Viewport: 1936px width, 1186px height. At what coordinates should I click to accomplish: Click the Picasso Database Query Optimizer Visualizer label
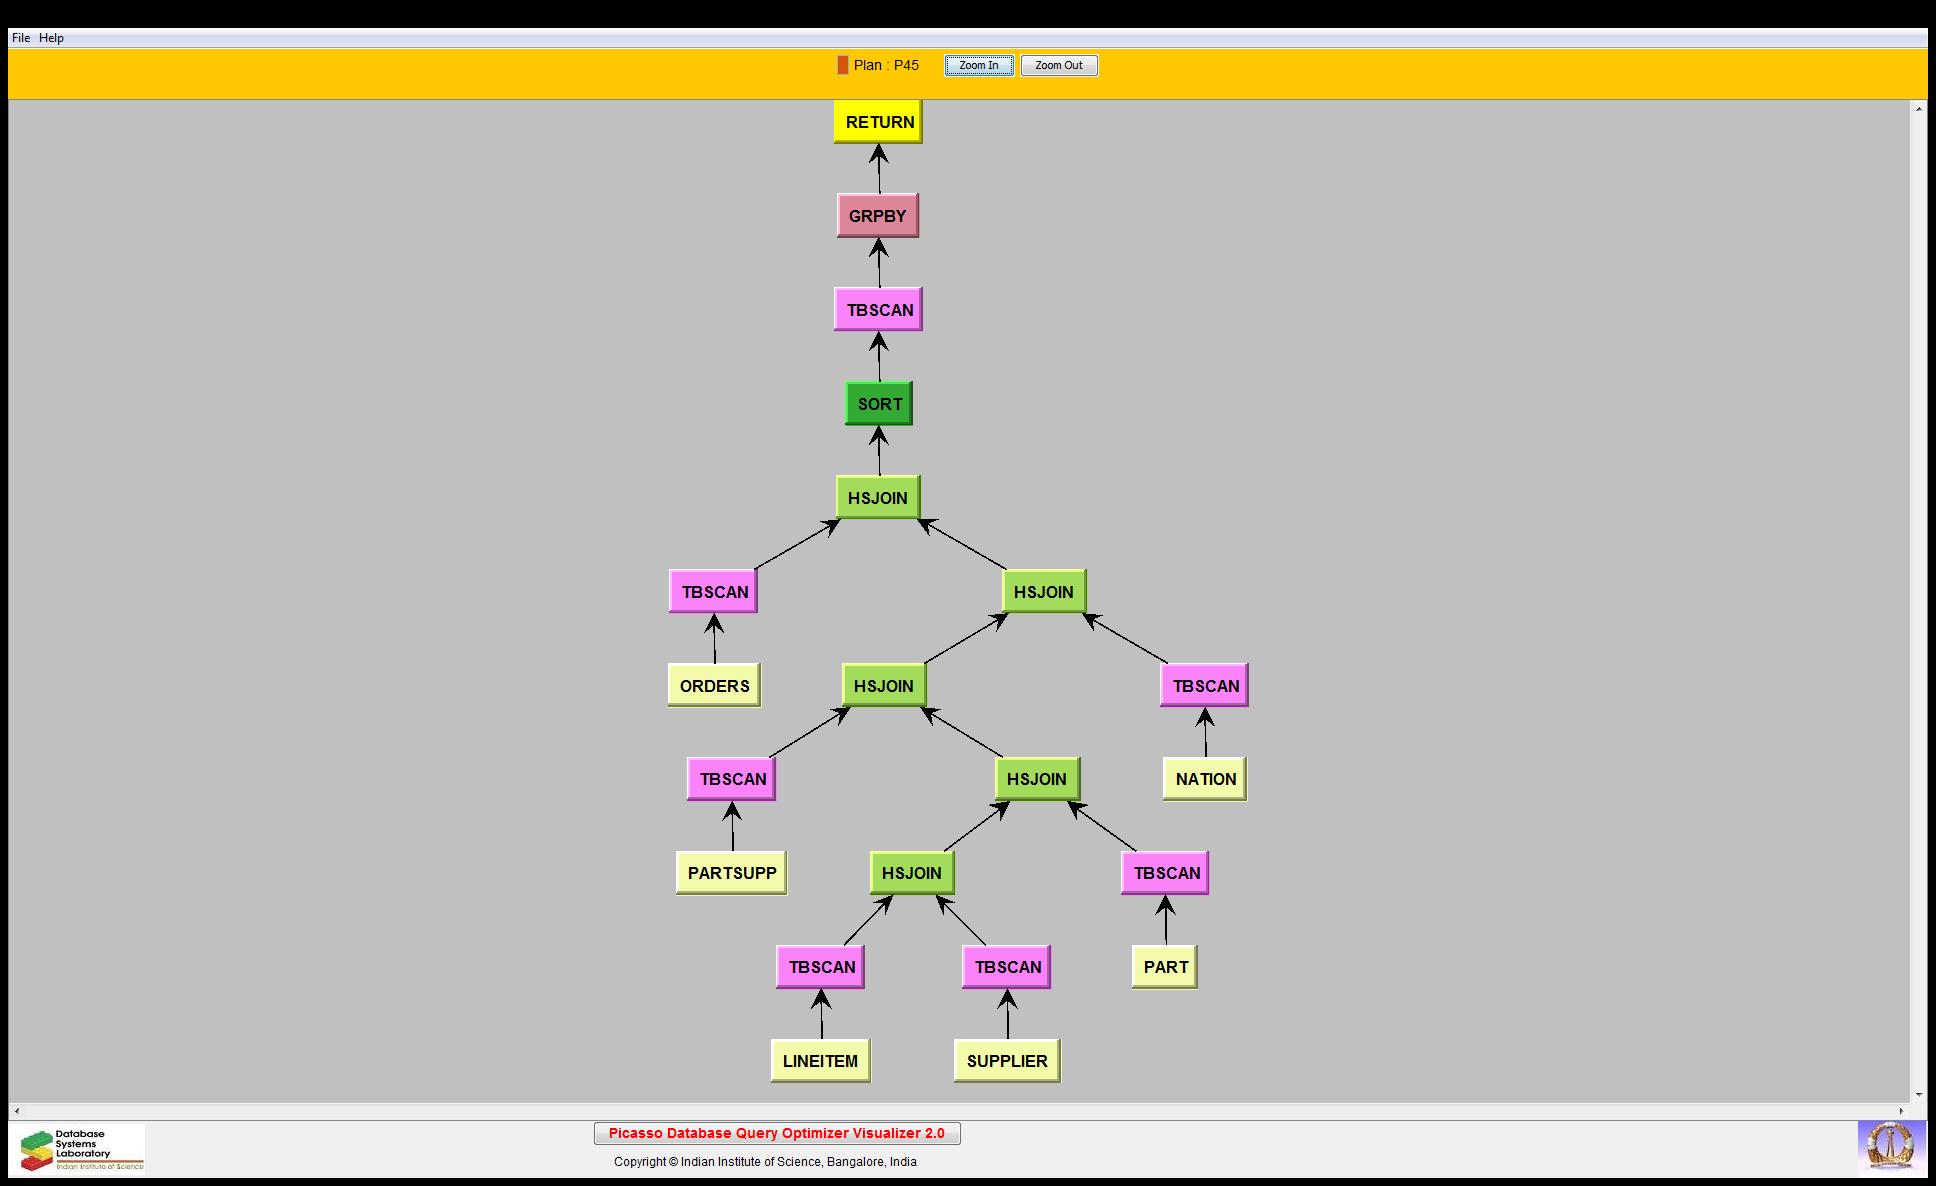(x=776, y=1133)
